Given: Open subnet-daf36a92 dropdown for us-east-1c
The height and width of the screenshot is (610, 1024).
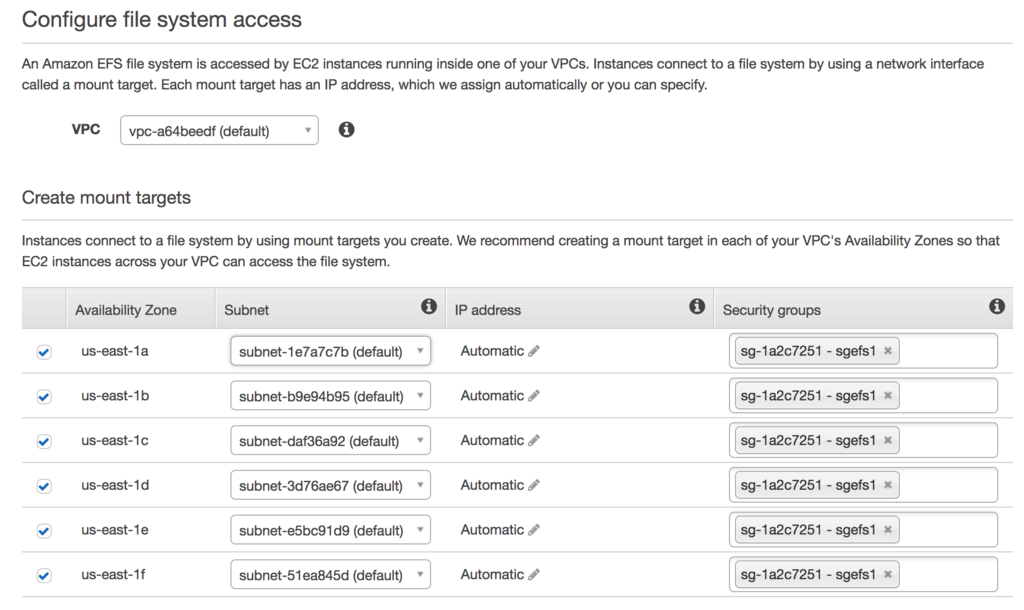Looking at the screenshot, I should click(x=330, y=441).
